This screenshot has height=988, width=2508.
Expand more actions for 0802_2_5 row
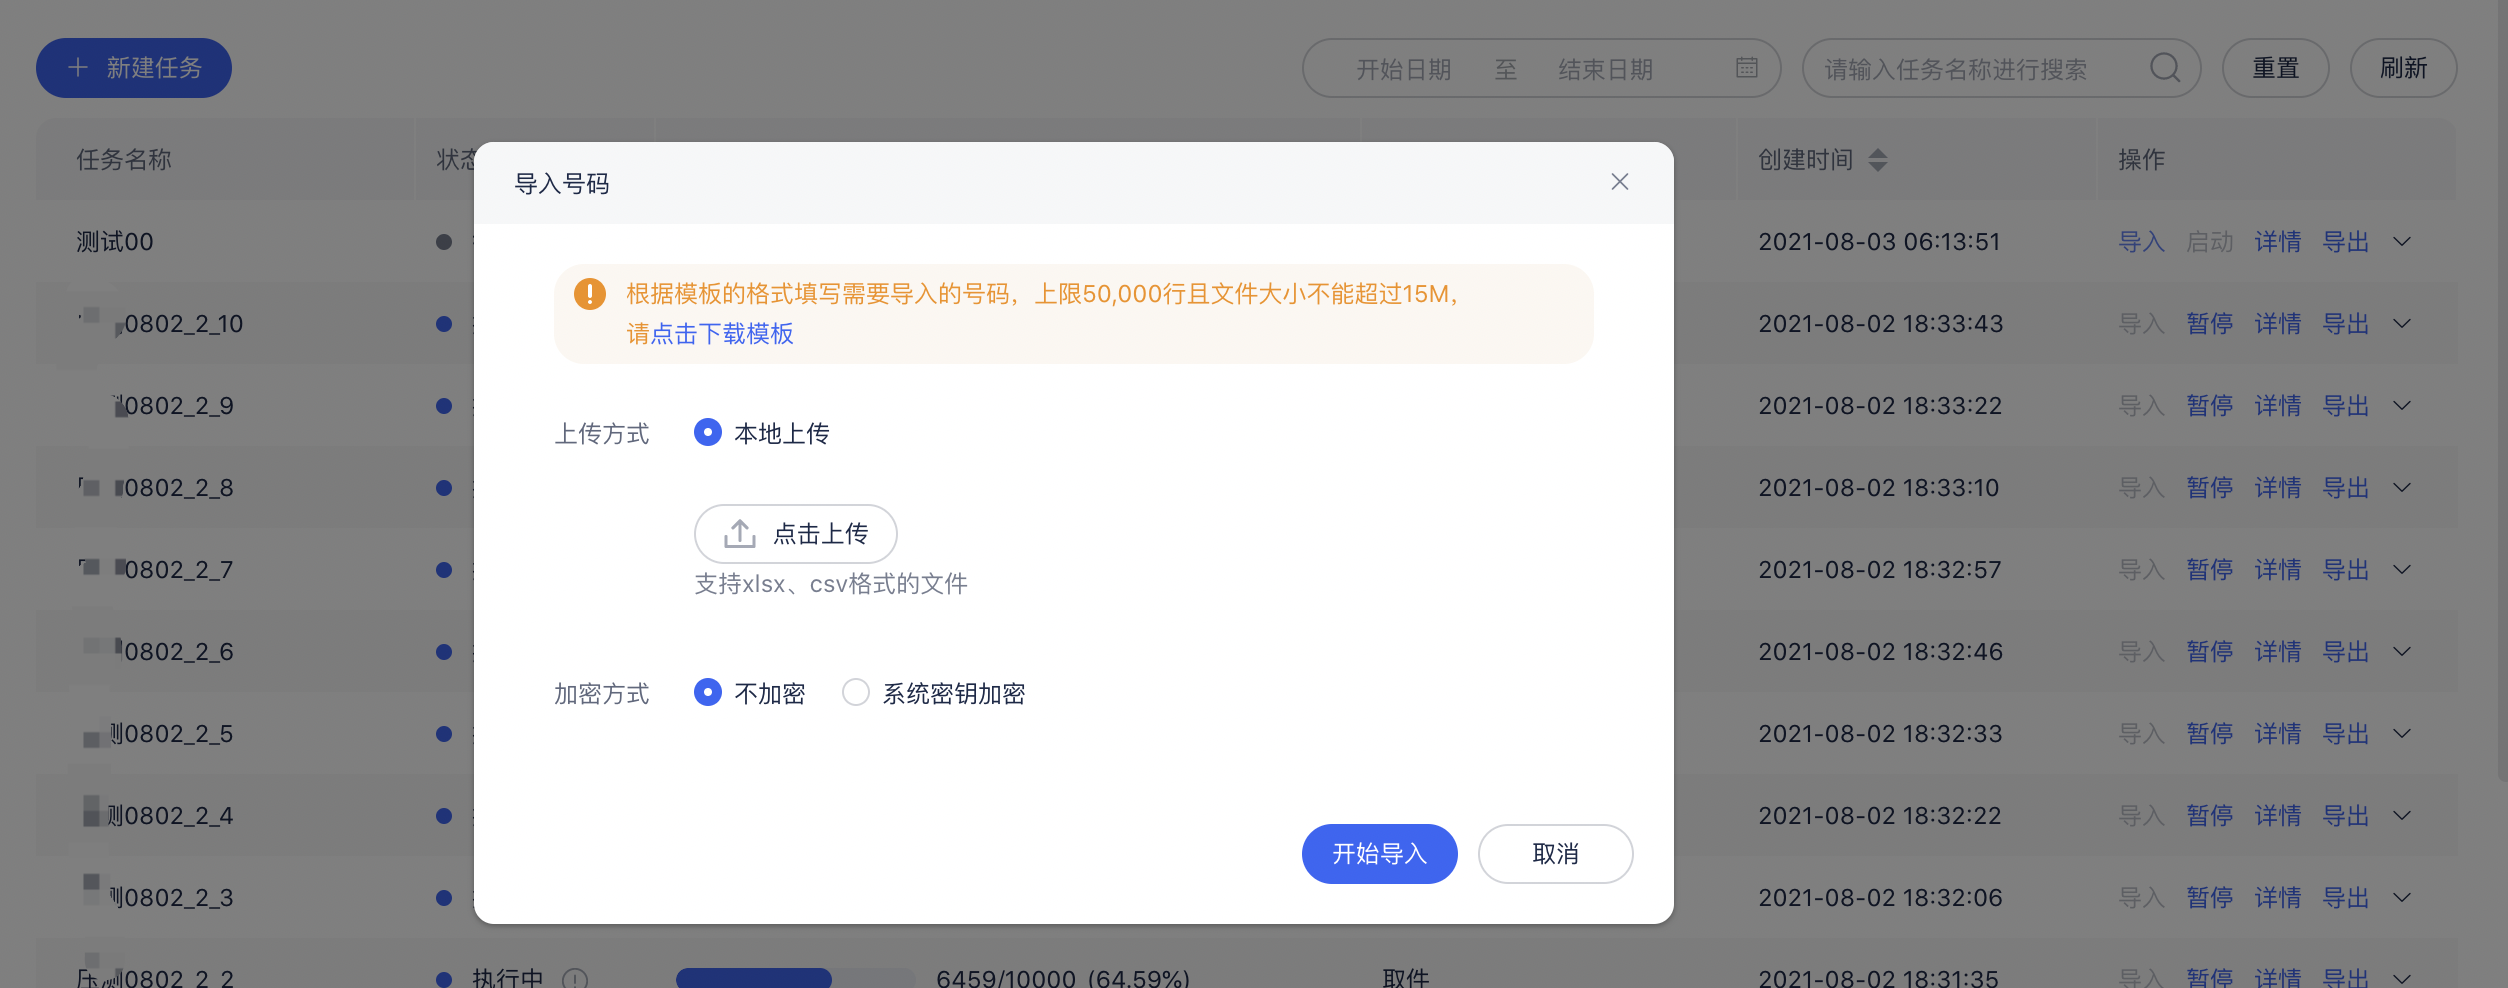point(2402,734)
